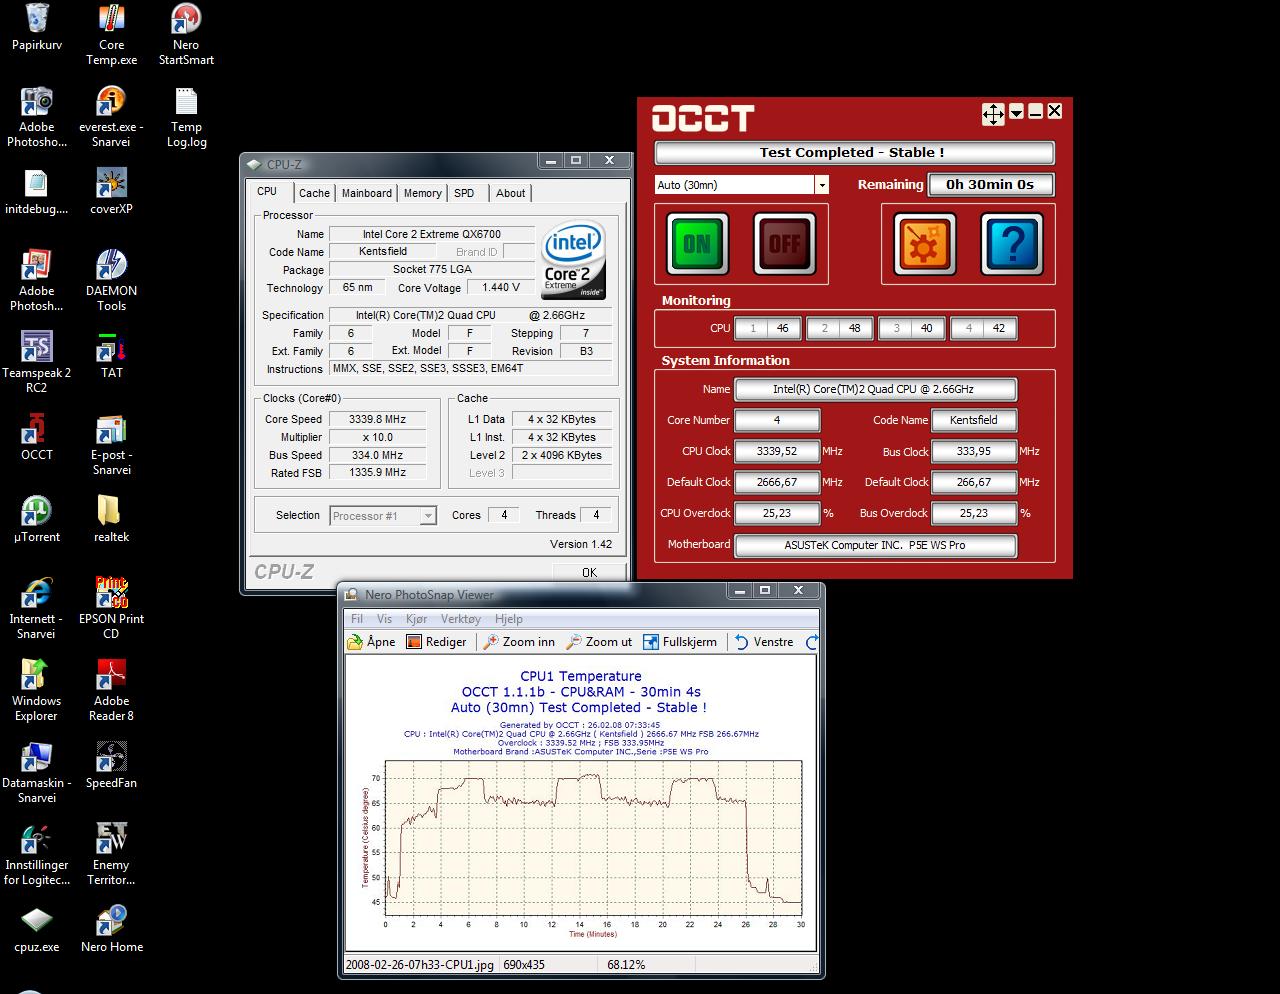This screenshot has height=994, width=1280.
Task: Switch to the About tab in CPU-Z
Action: click(x=511, y=193)
